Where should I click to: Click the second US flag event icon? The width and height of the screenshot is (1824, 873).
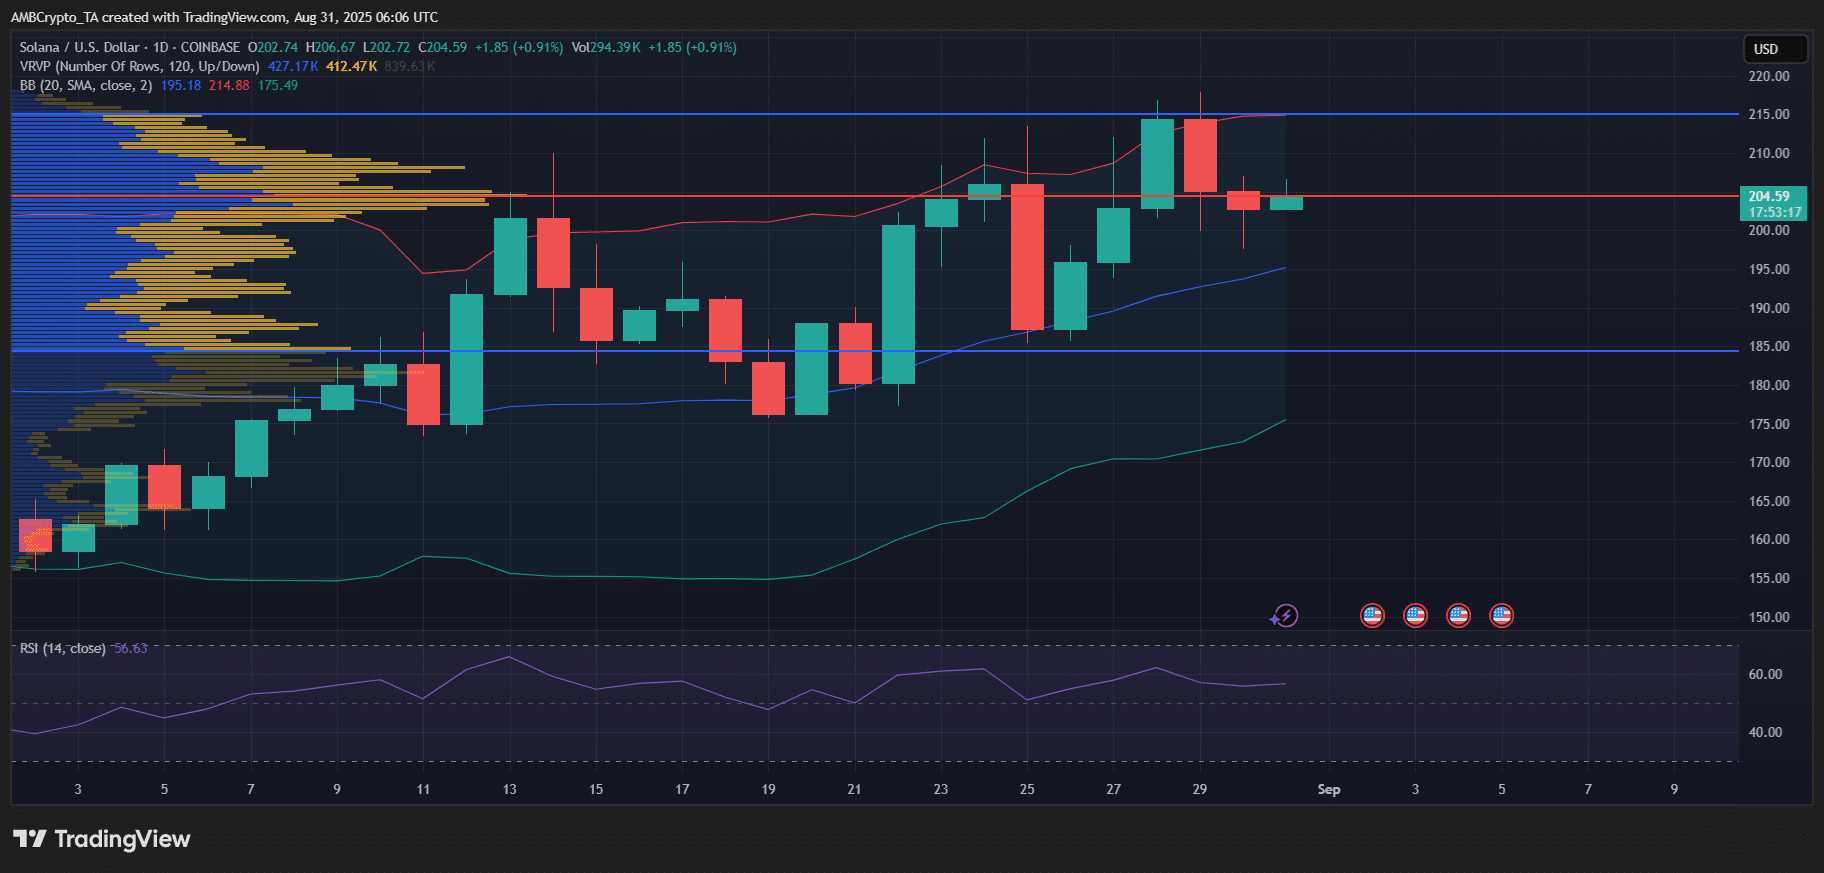point(1415,616)
